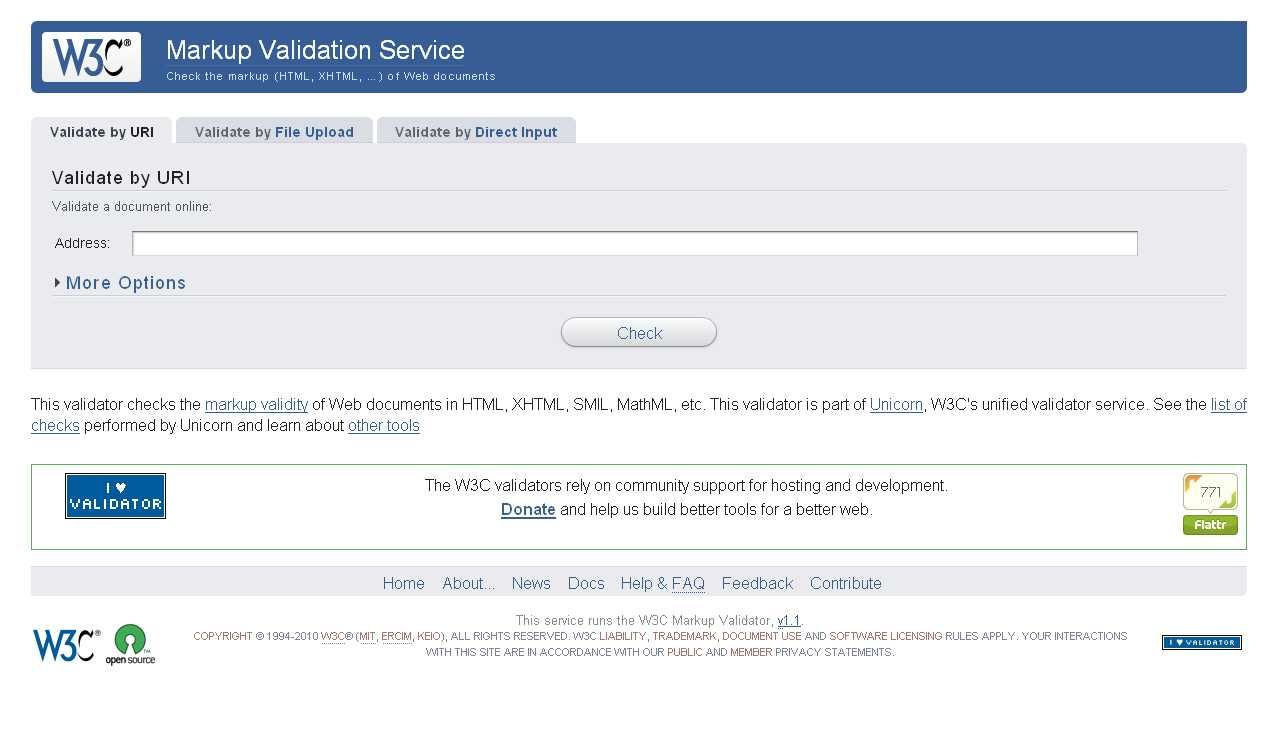
Task: Open the markup validity link
Action: pos(256,405)
